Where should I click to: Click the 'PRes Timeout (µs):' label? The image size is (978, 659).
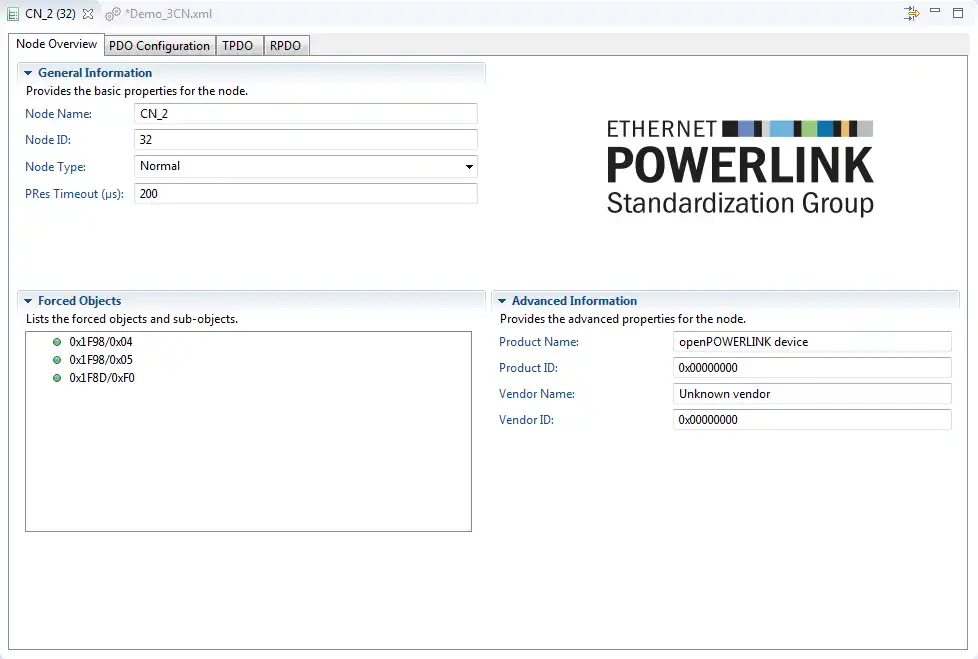74,194
